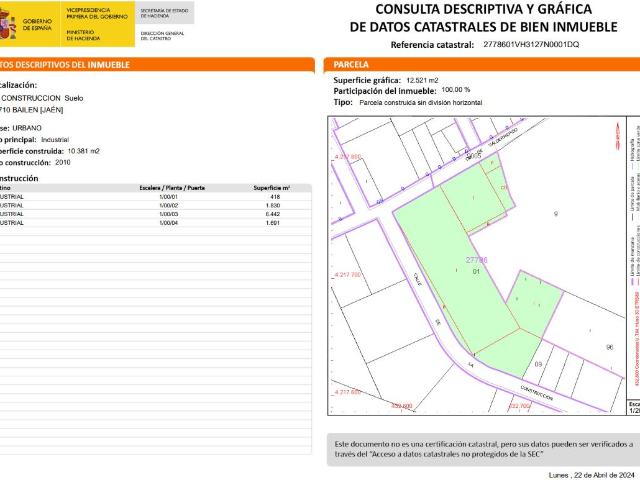Click the INDUSTRIAL cell in row 1/00/01
This screenshot has height=480, width=640.
(12, 197)
